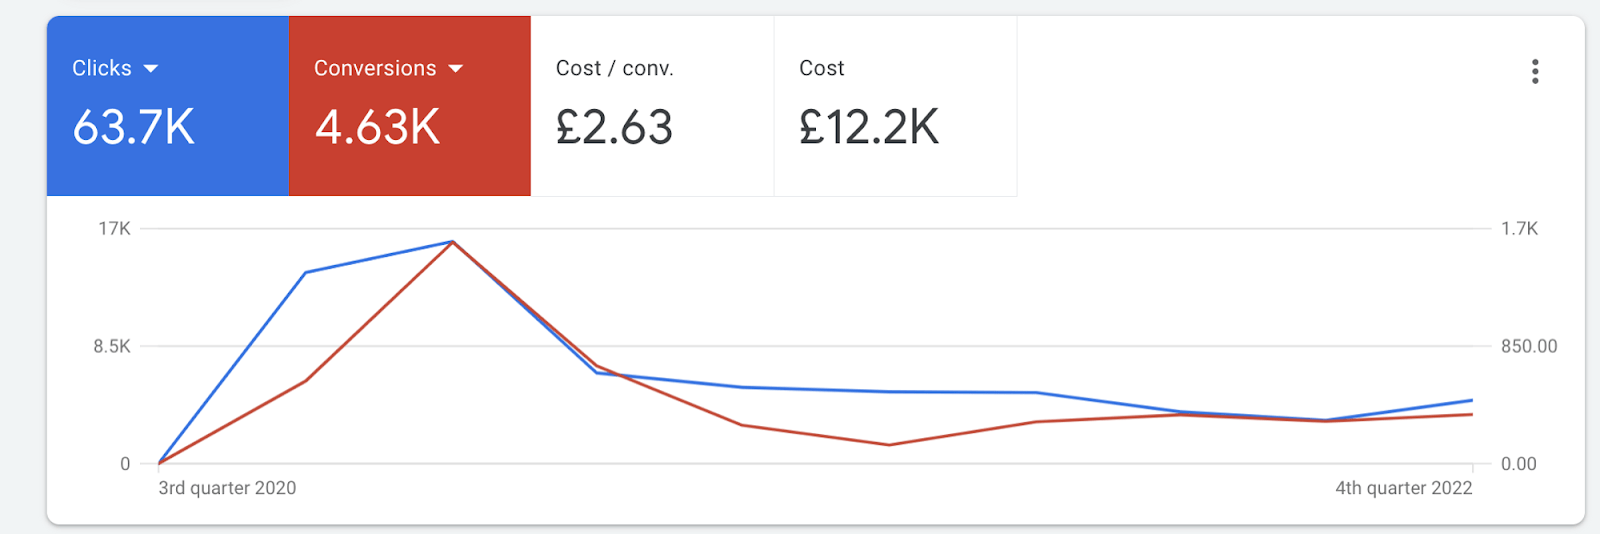Select the red Conversions metric card
This screenshot has width=1600, height=534.
pyautogui.click(x=410, y=106)
